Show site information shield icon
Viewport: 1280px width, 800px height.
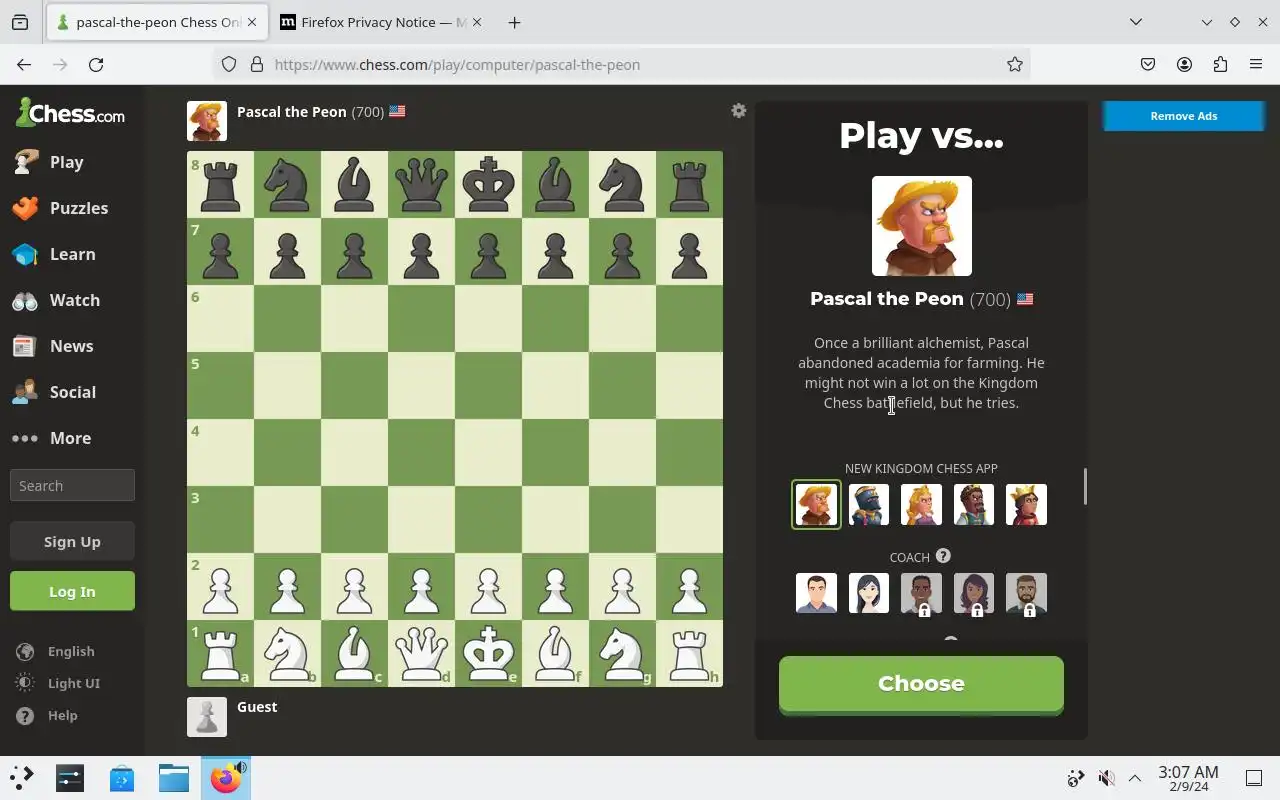[229, 64]
